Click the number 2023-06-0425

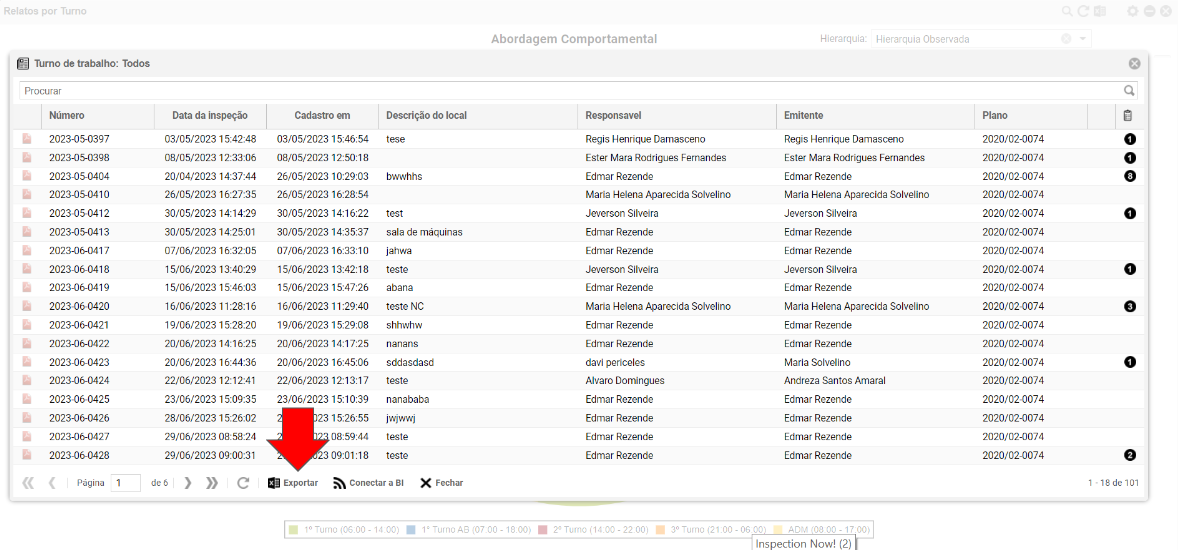pyautogui.click(x=79, y=400)
